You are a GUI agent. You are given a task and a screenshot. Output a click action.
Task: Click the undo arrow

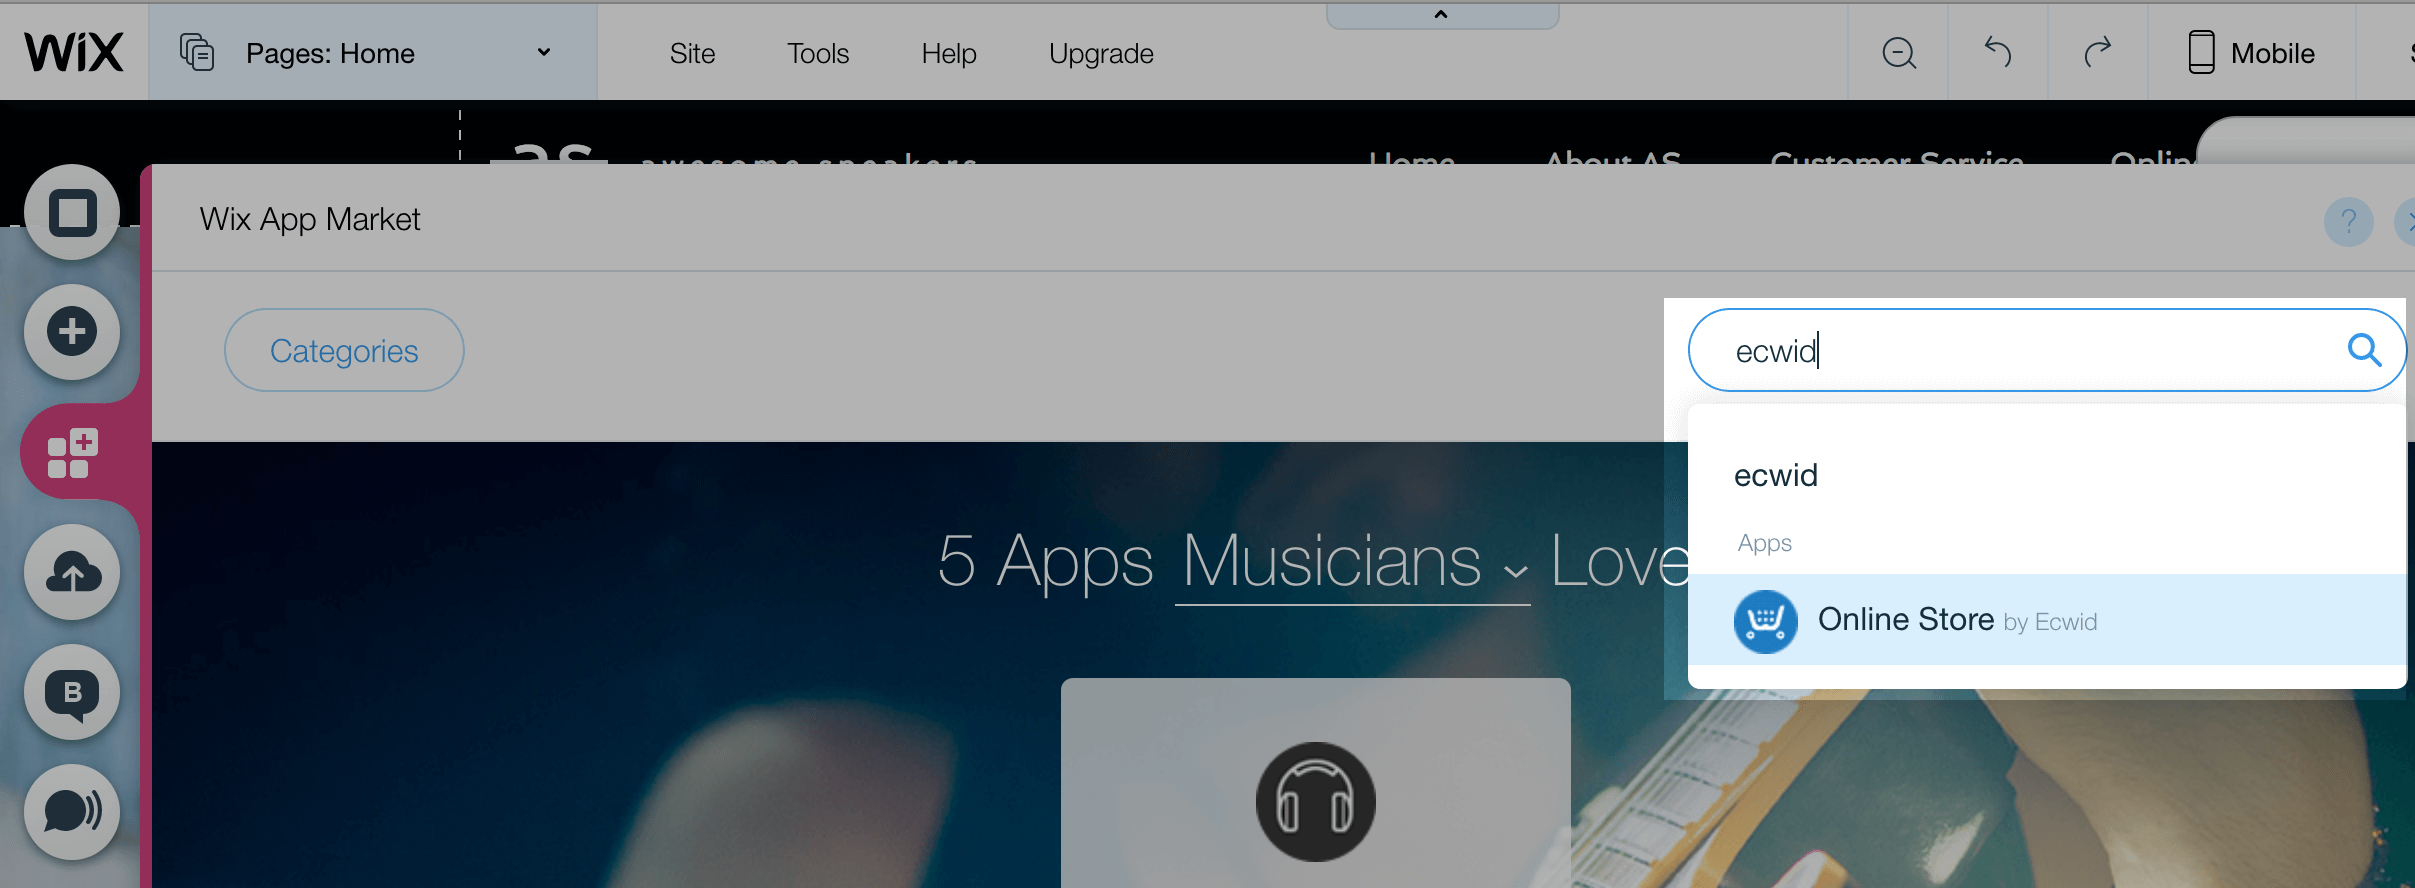coord(1997,52)
